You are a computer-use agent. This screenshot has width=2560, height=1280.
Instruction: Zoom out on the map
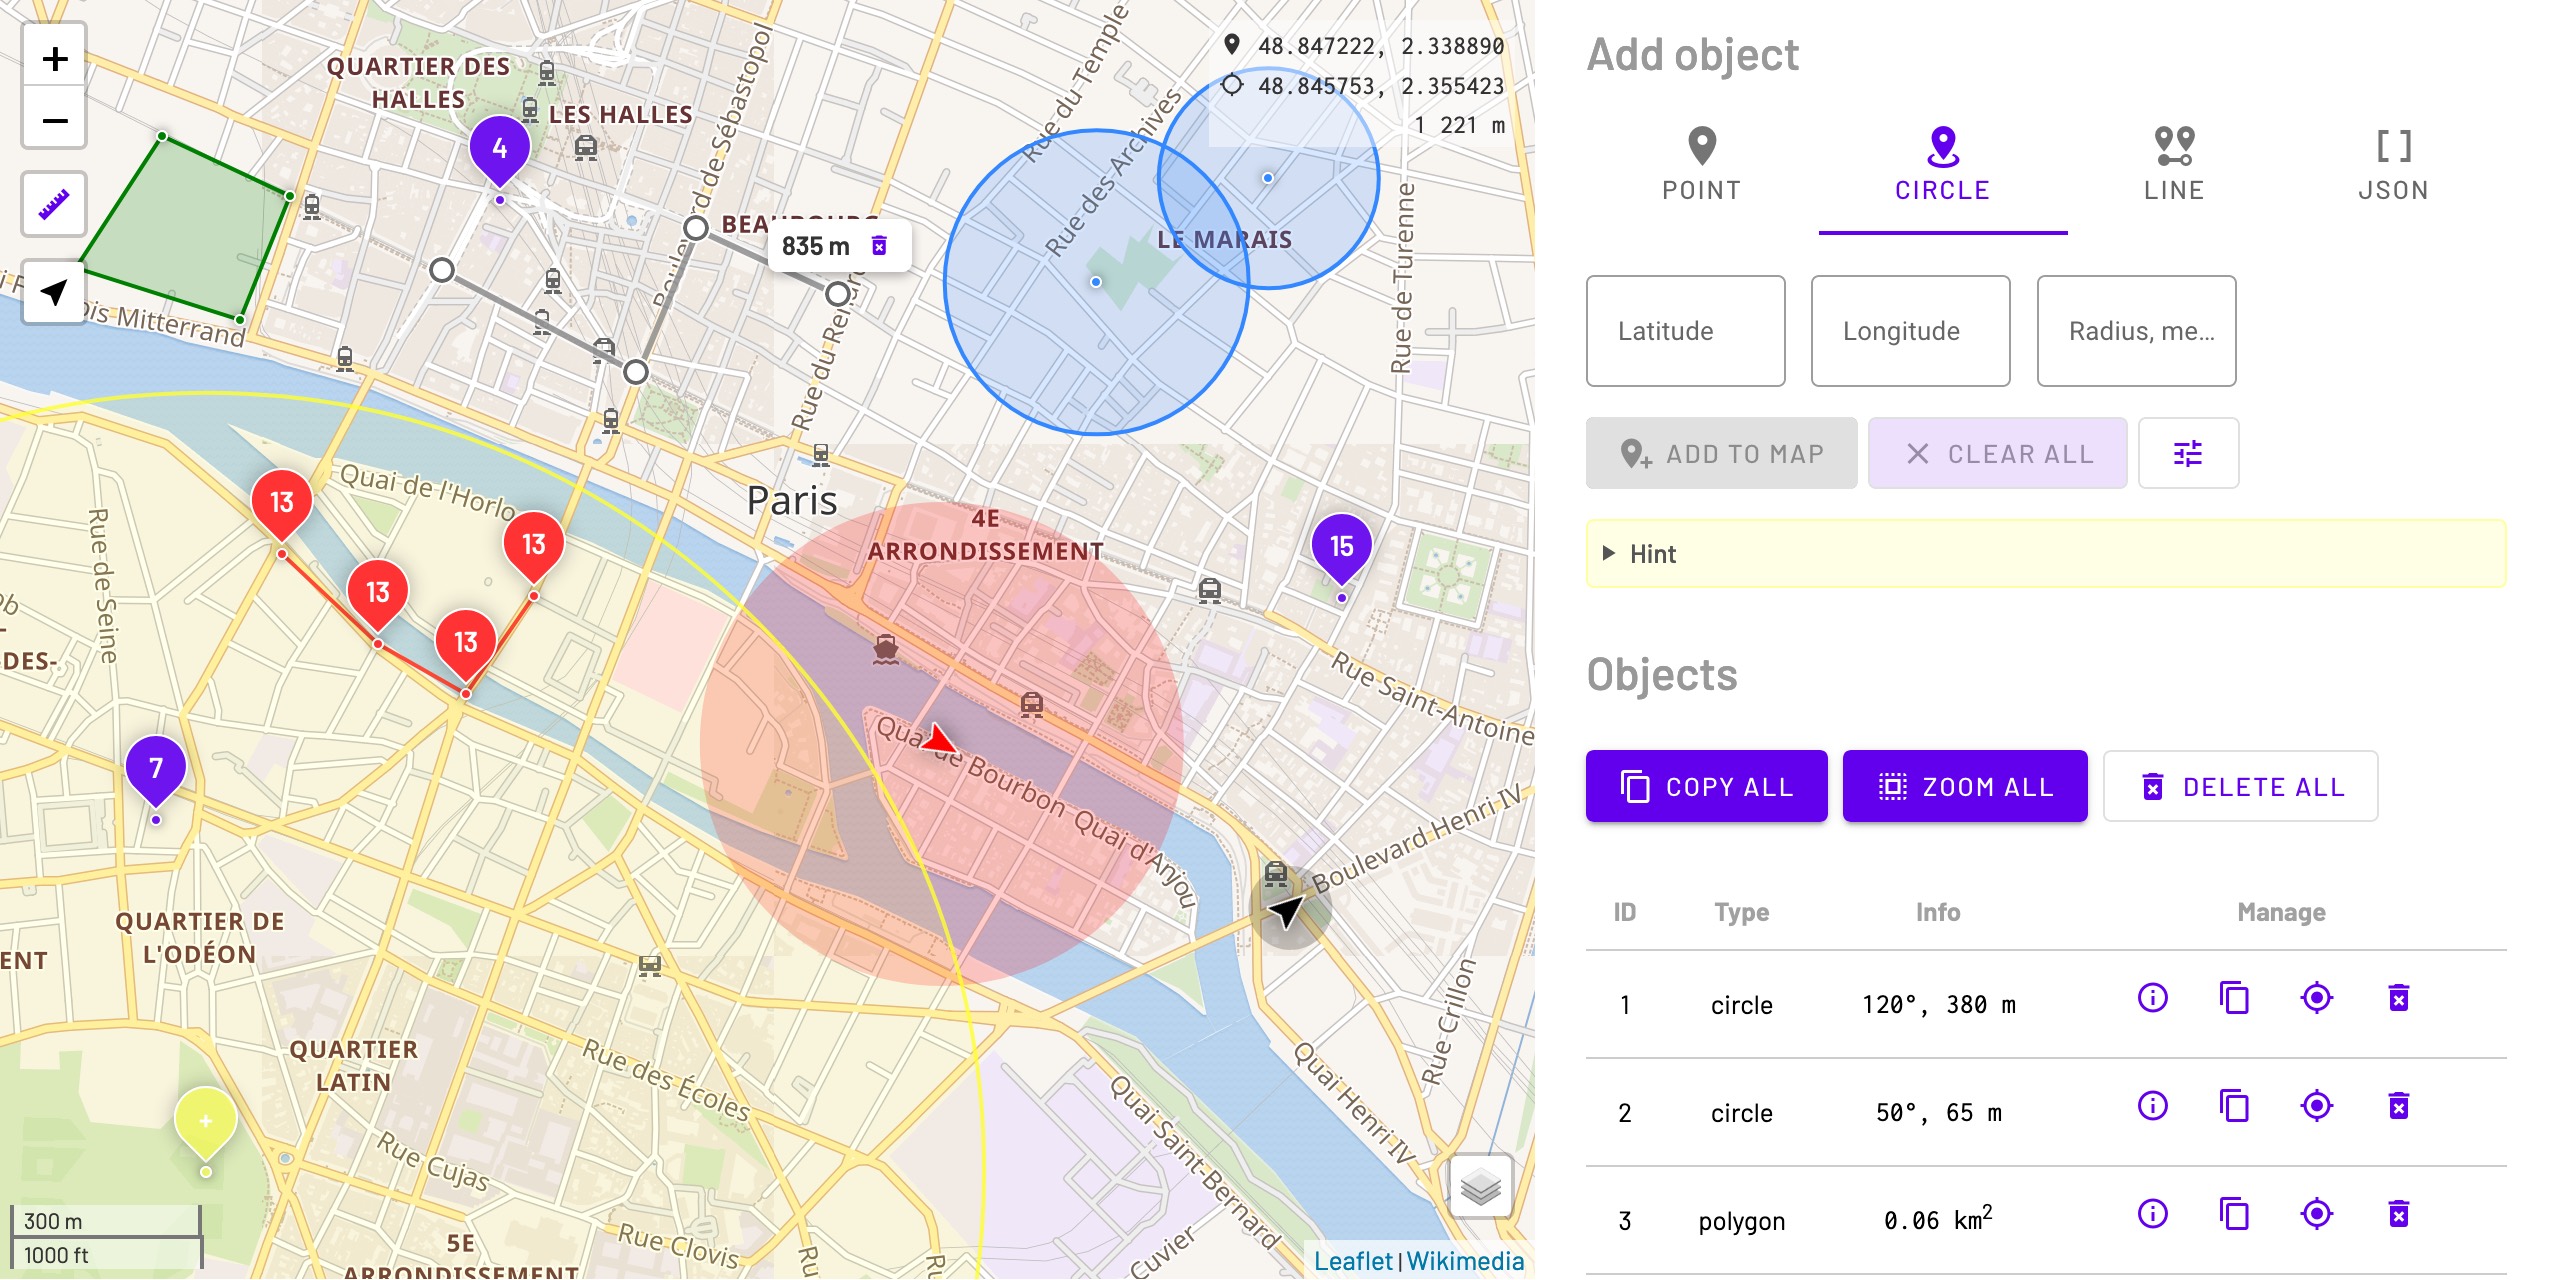coord(55,121)
